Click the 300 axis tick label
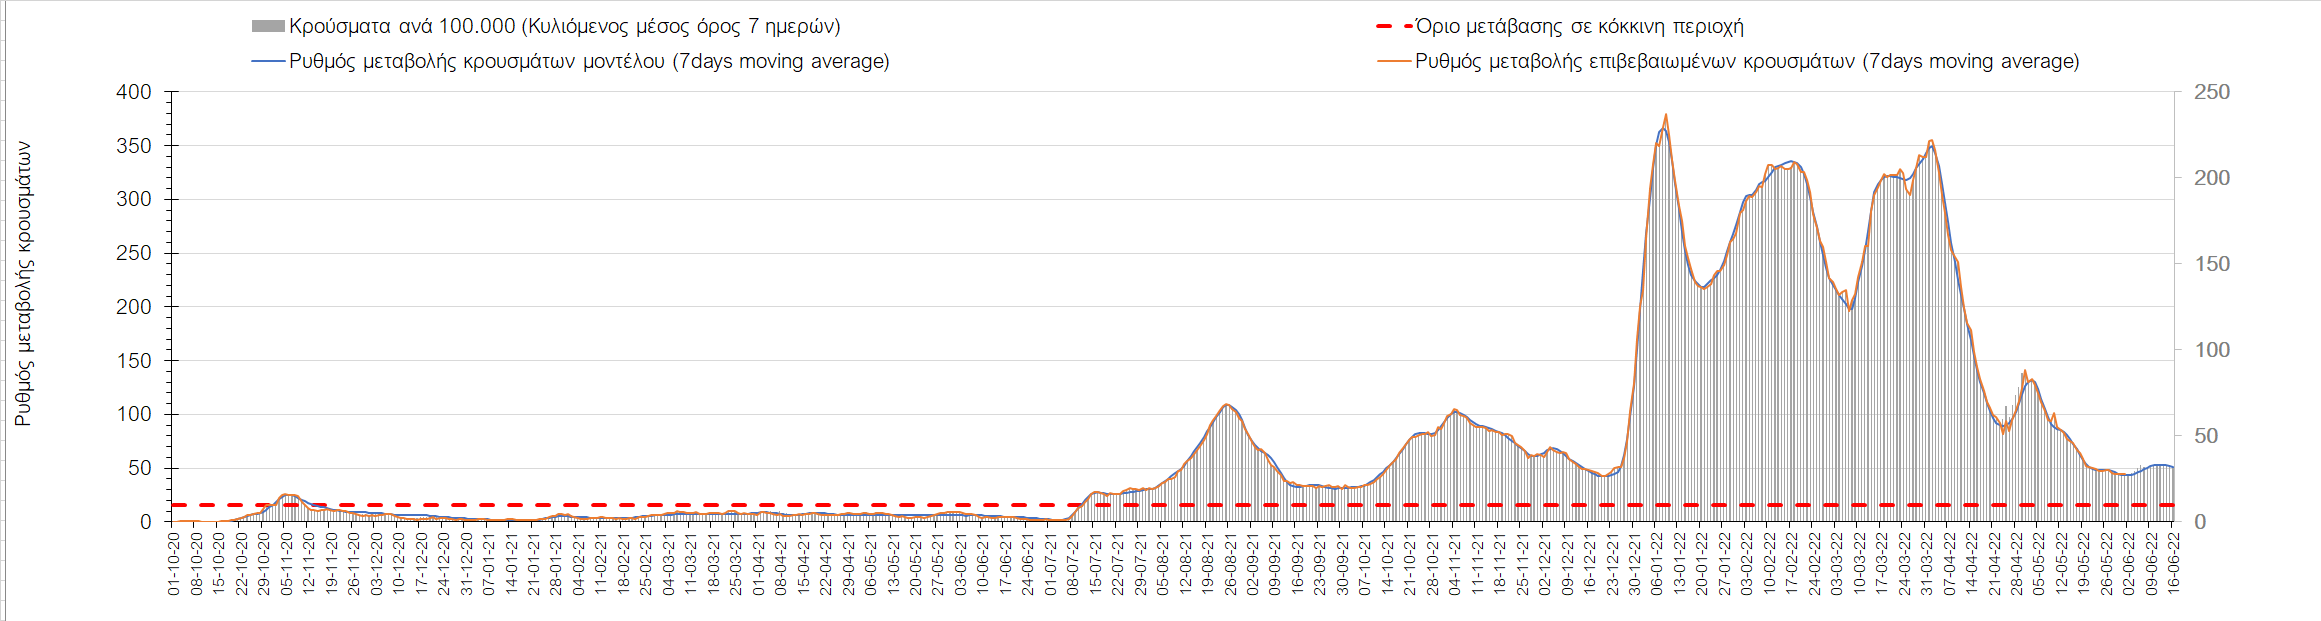 (134, 199)
